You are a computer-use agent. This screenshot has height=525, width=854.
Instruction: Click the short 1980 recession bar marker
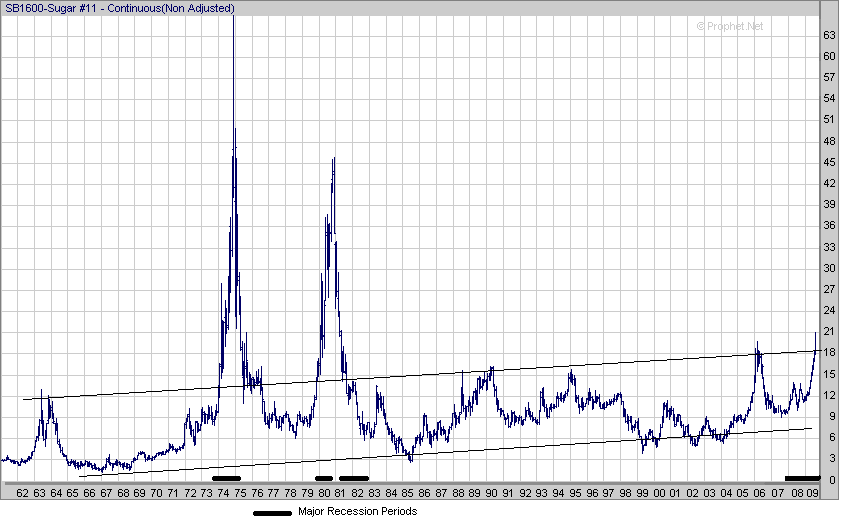coord(324,479)
